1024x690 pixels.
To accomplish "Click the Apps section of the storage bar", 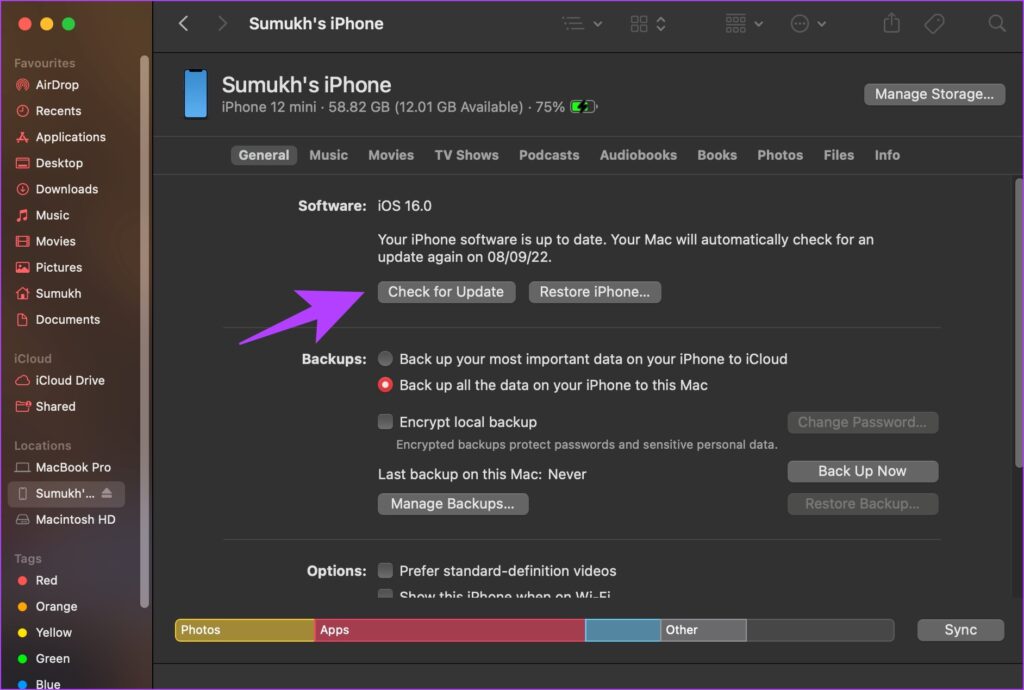I will [x=450, y=629].
